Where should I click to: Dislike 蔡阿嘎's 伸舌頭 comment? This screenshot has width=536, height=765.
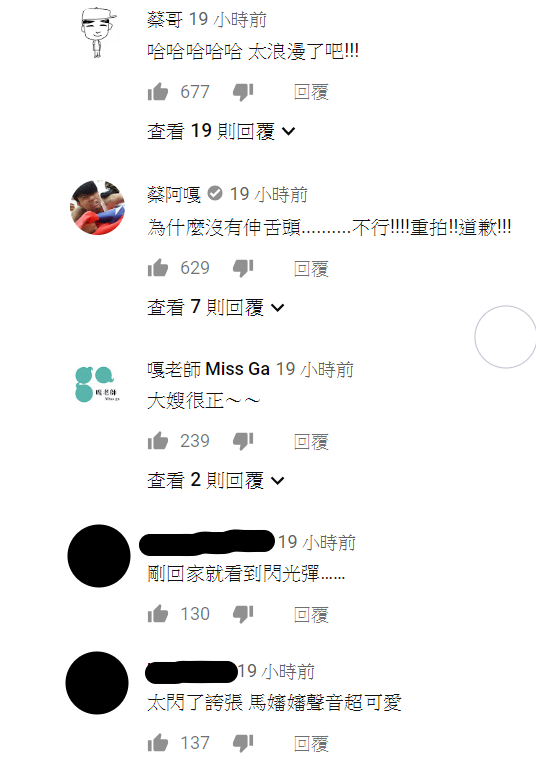(243, 268)
